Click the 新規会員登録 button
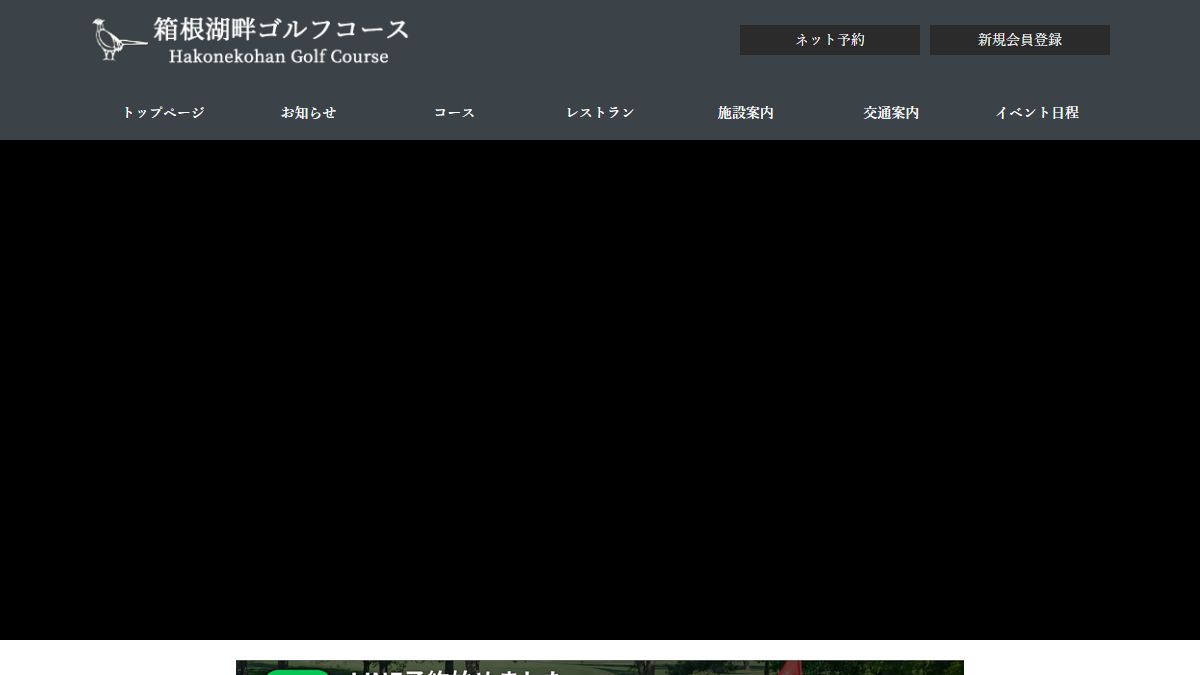This screenshot has width=1200, height=675. point(1020,40)
